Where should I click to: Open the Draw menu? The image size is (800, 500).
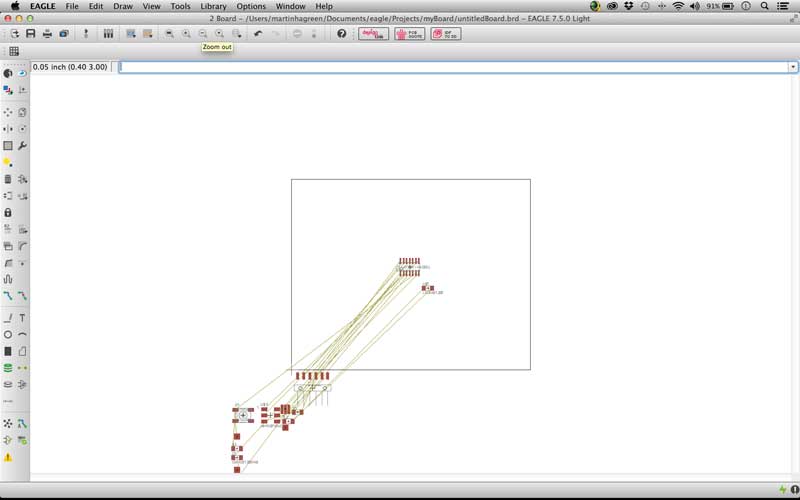123,6
